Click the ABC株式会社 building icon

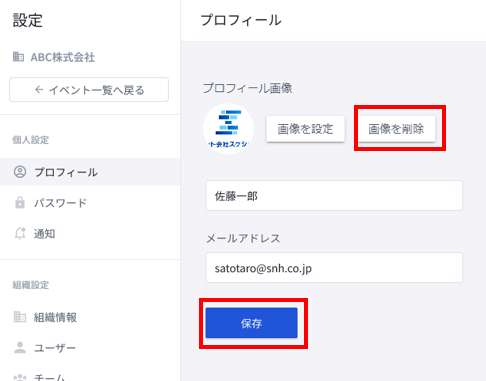(x=18, y=57)
